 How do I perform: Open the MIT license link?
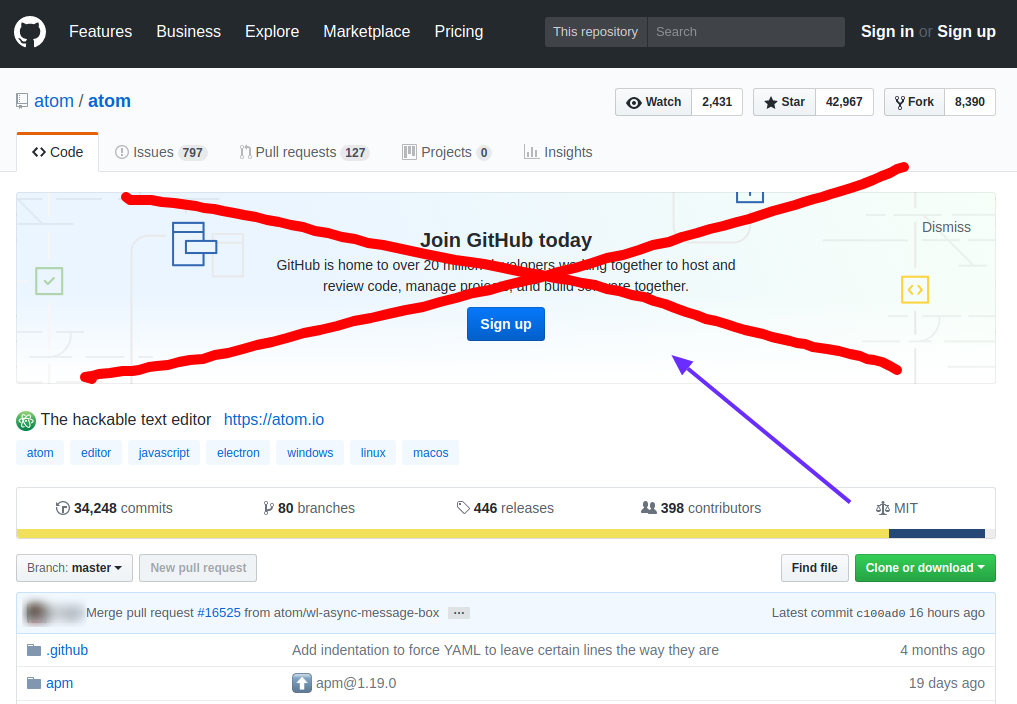pyautogui.click(x=897, y=508)
